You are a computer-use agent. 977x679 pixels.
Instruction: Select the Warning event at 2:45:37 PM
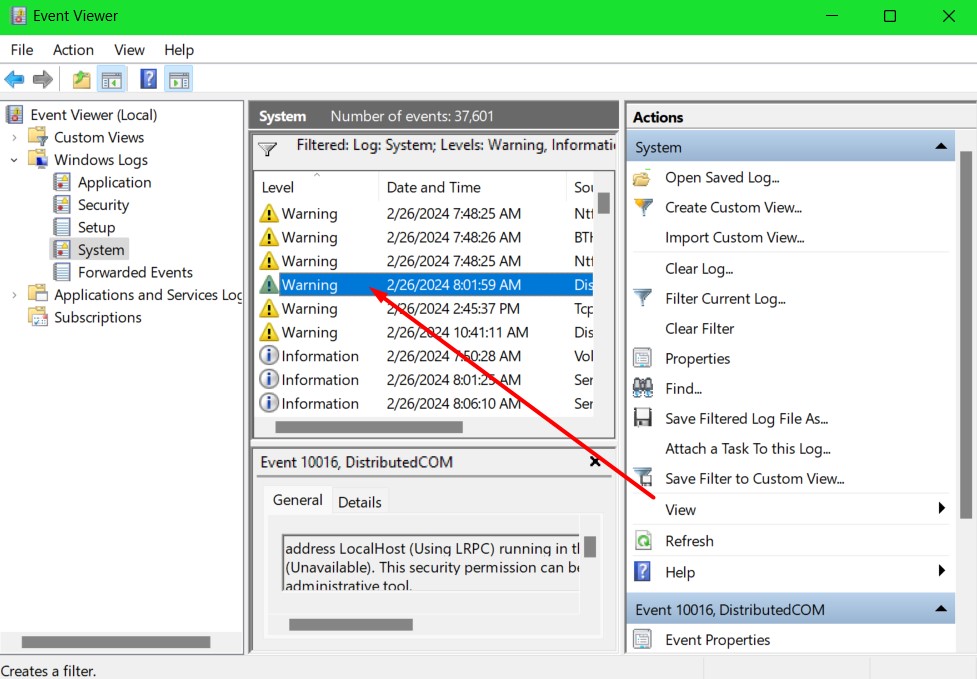pyautogui.click(x=425, y=309)
